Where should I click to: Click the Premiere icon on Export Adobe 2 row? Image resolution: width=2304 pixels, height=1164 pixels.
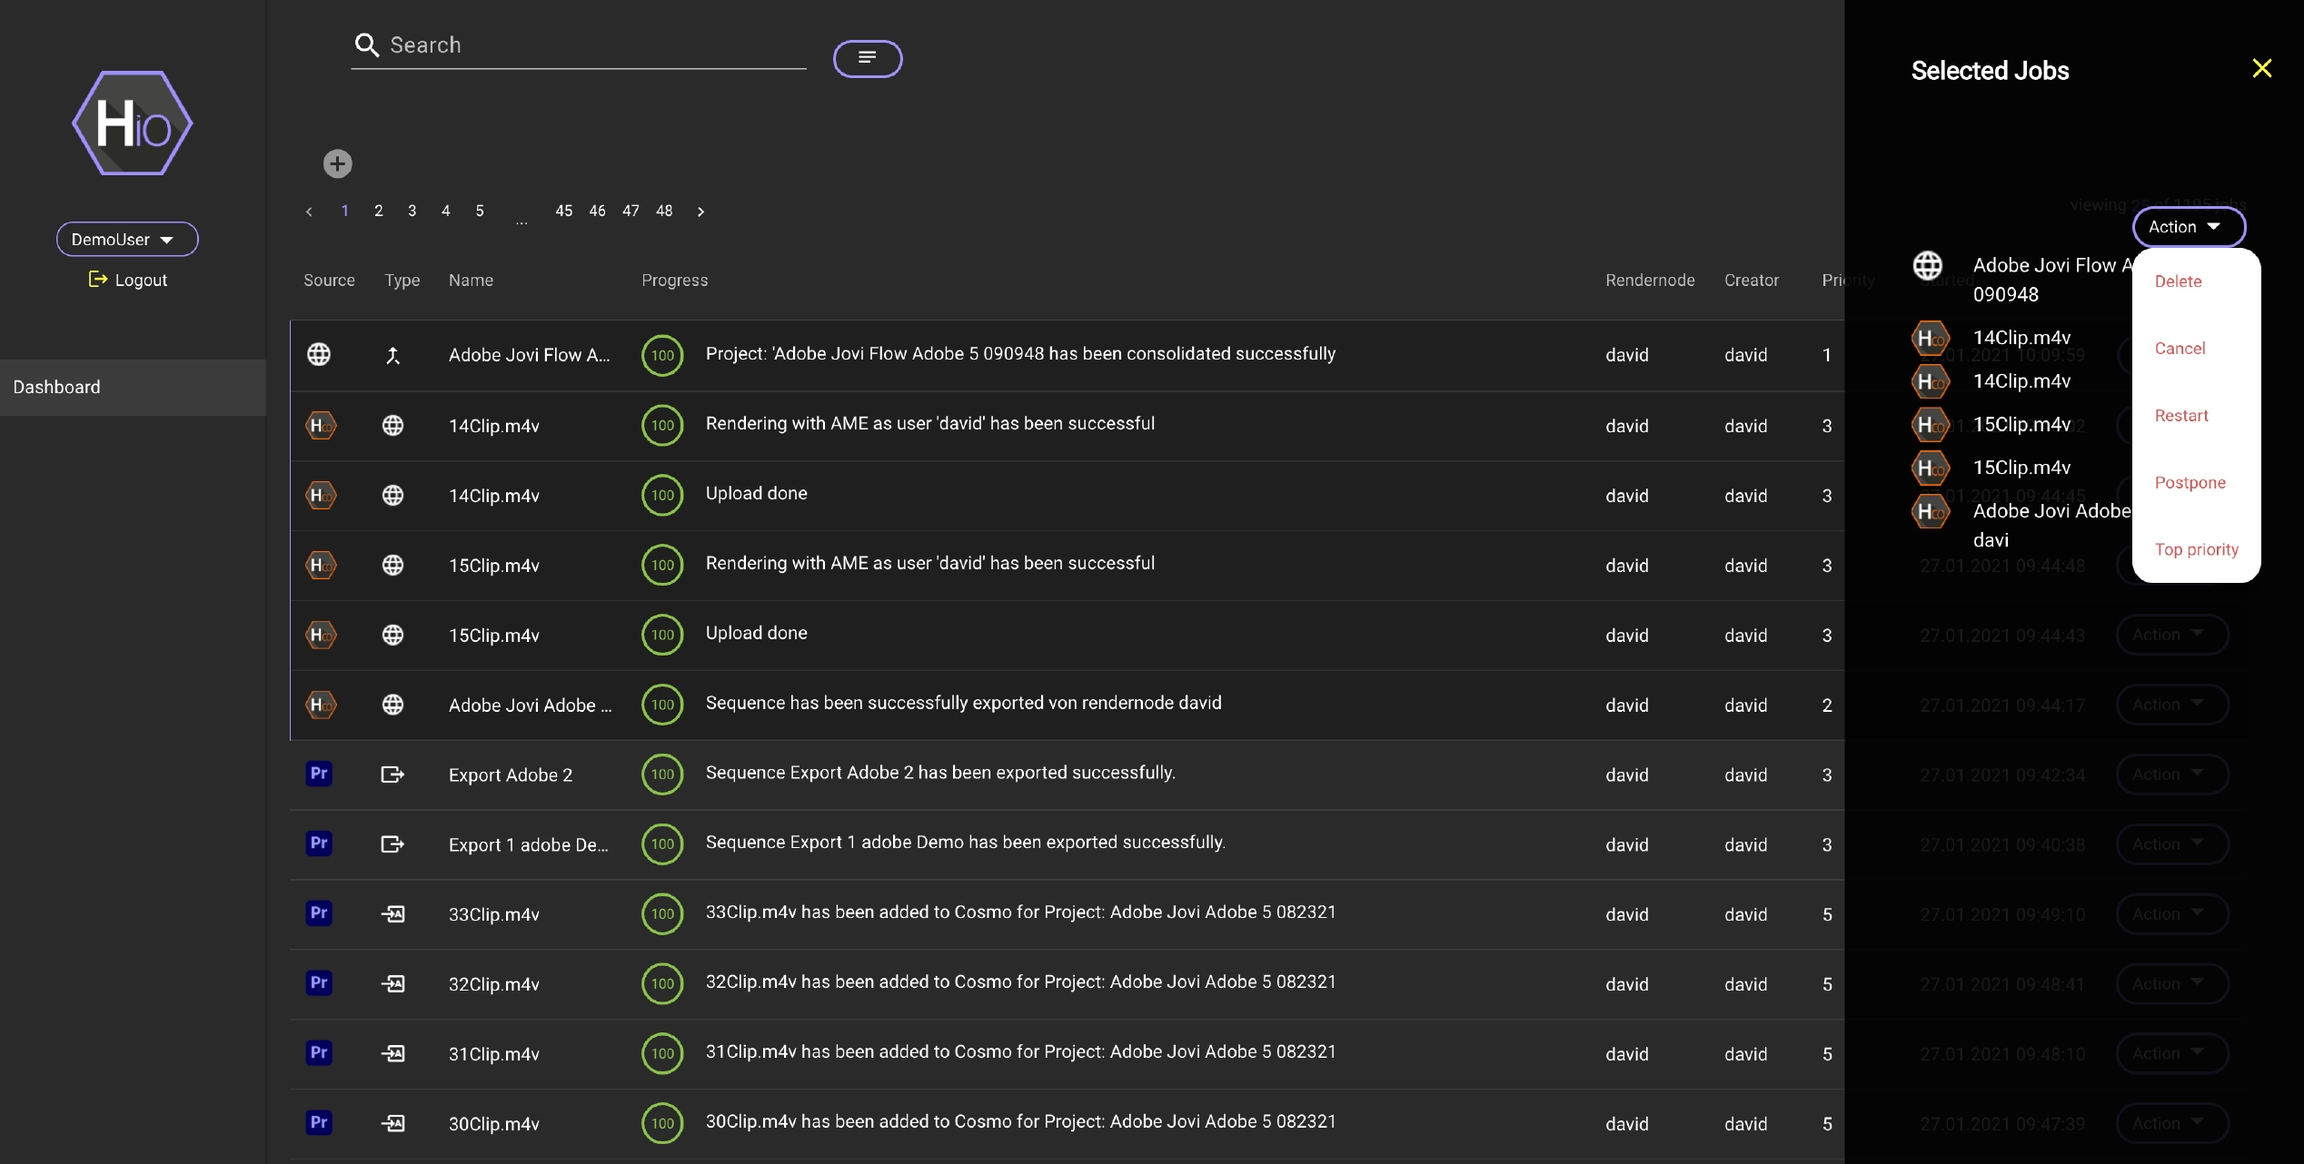[318, 774]
